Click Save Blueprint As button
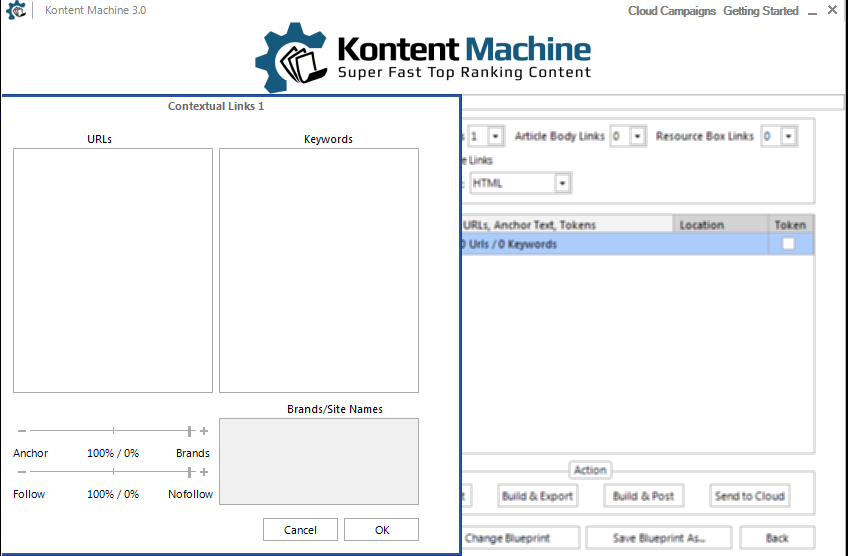This screenshot has width=848, height=556. [x=658, y=538]
